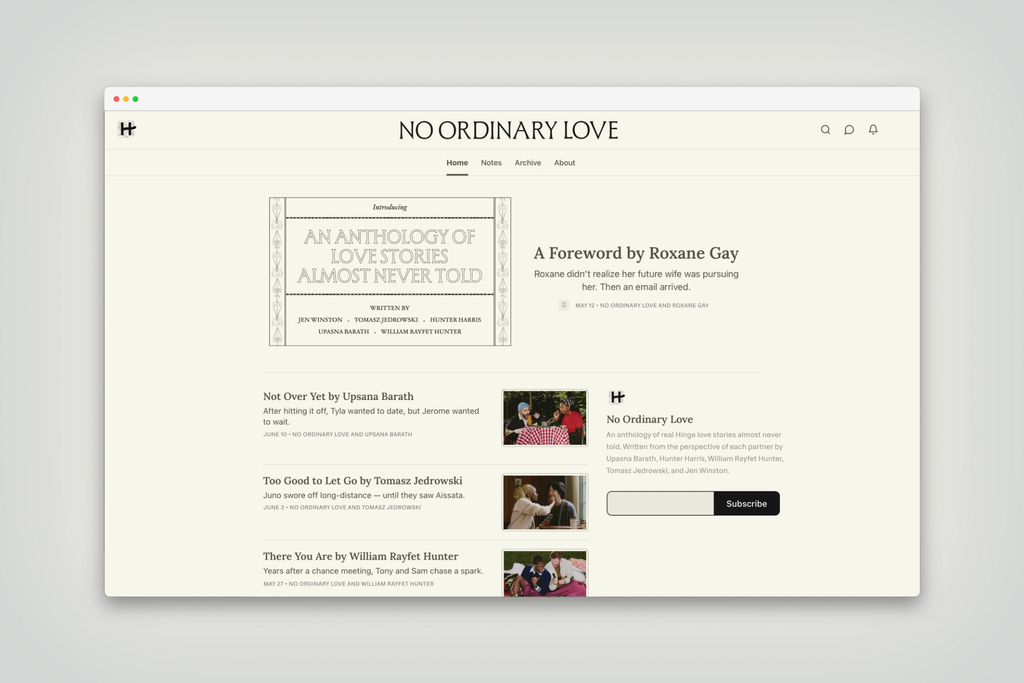
Task: Open the anthology cover artwork
Action: point(389,270)
